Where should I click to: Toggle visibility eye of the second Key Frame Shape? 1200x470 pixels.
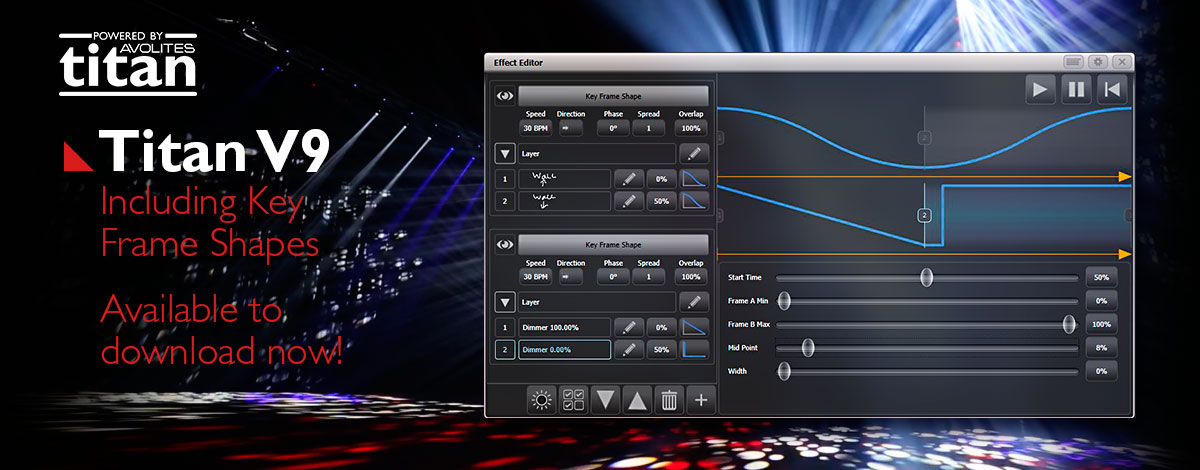505,244
